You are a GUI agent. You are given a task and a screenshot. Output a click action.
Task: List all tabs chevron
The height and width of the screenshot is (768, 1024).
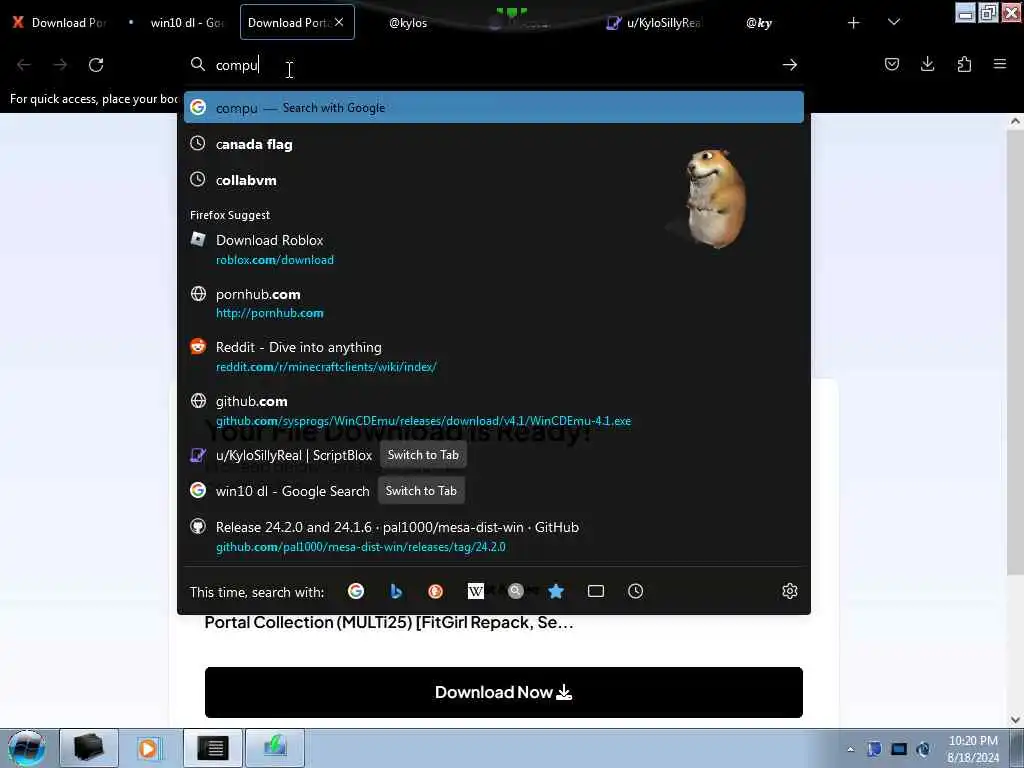point(894,23)
